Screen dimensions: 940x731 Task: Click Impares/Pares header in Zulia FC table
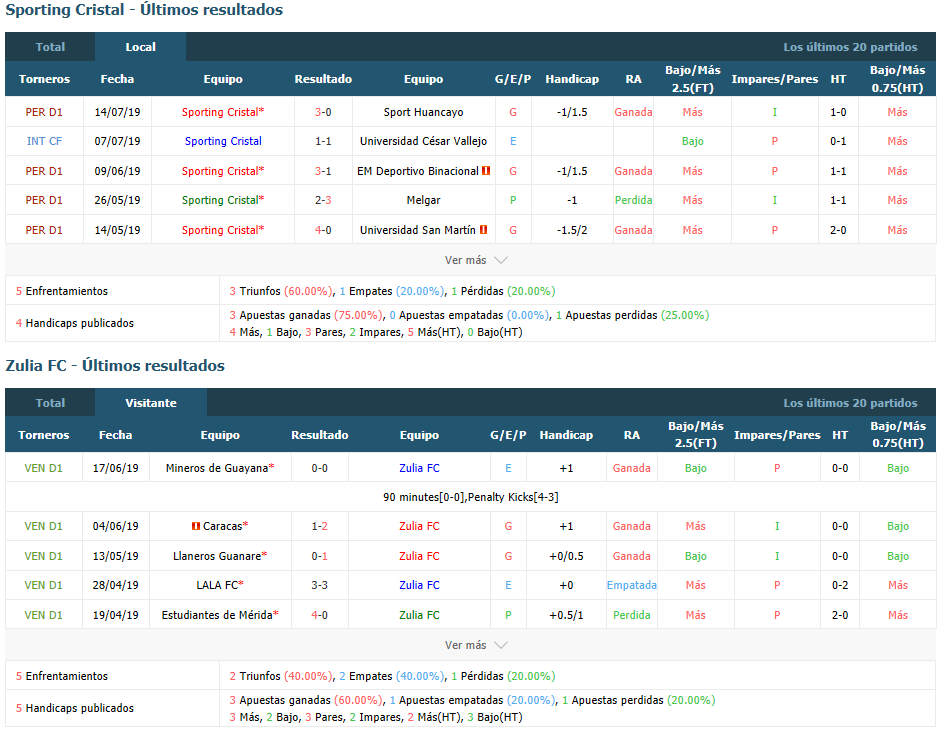click(777, 435)
